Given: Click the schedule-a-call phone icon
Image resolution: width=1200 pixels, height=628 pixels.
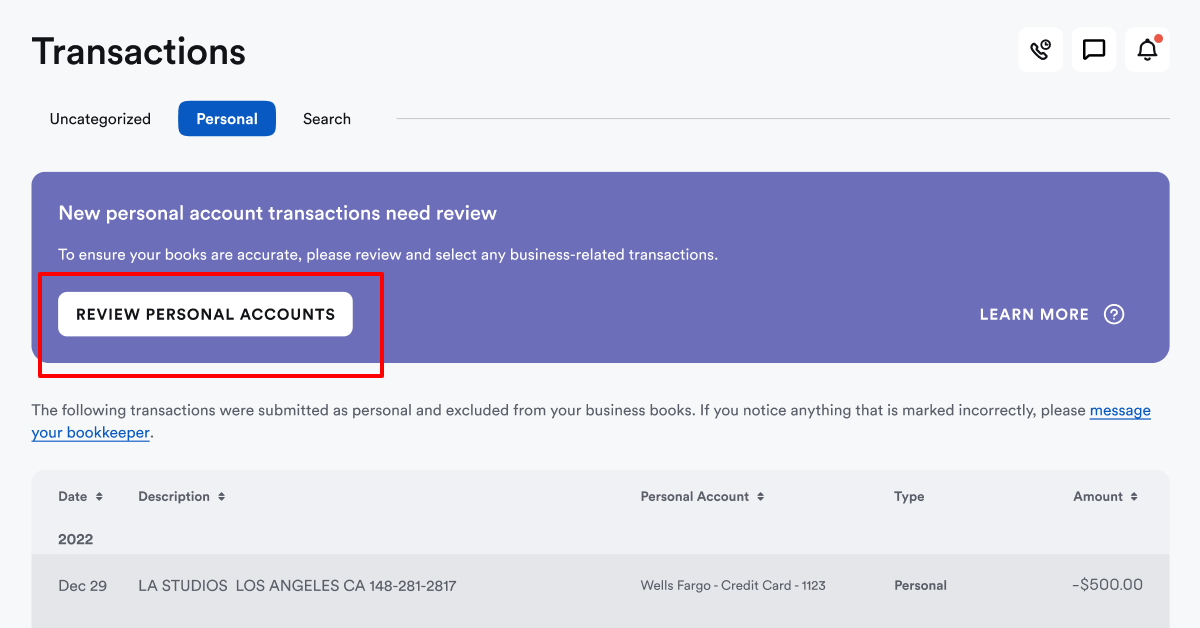Looking at the screenshot, I should click(1040, 49).
